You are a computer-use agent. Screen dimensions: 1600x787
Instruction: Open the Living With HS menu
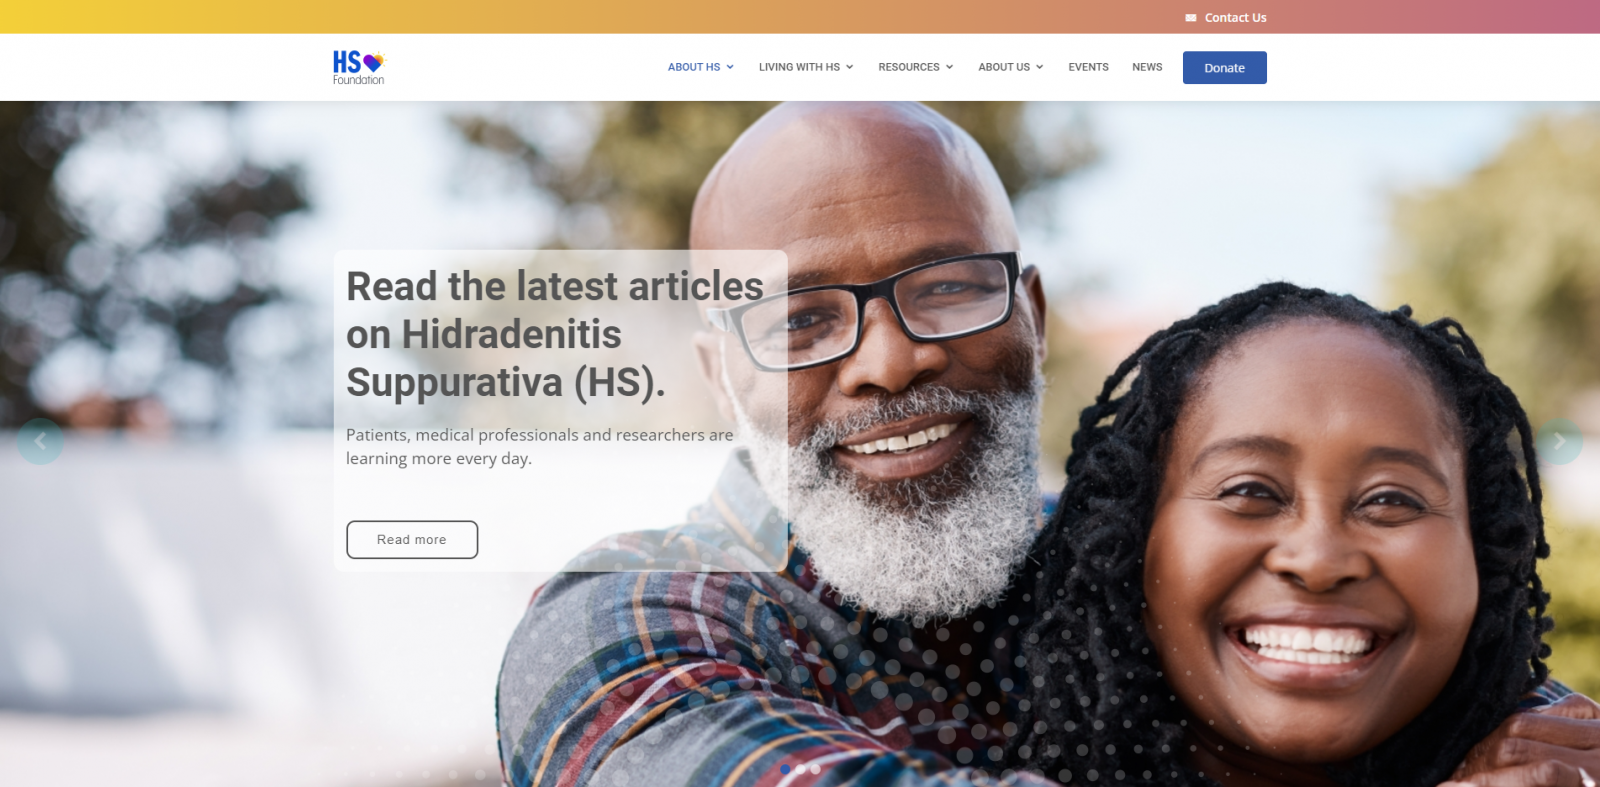[x=799, y=67]
